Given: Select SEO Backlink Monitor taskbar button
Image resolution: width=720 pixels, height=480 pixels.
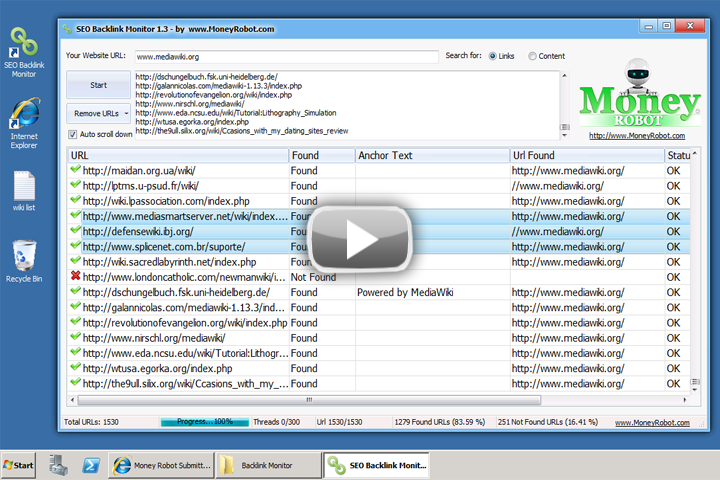Looking at the screenshot, I should click(377, 465).
